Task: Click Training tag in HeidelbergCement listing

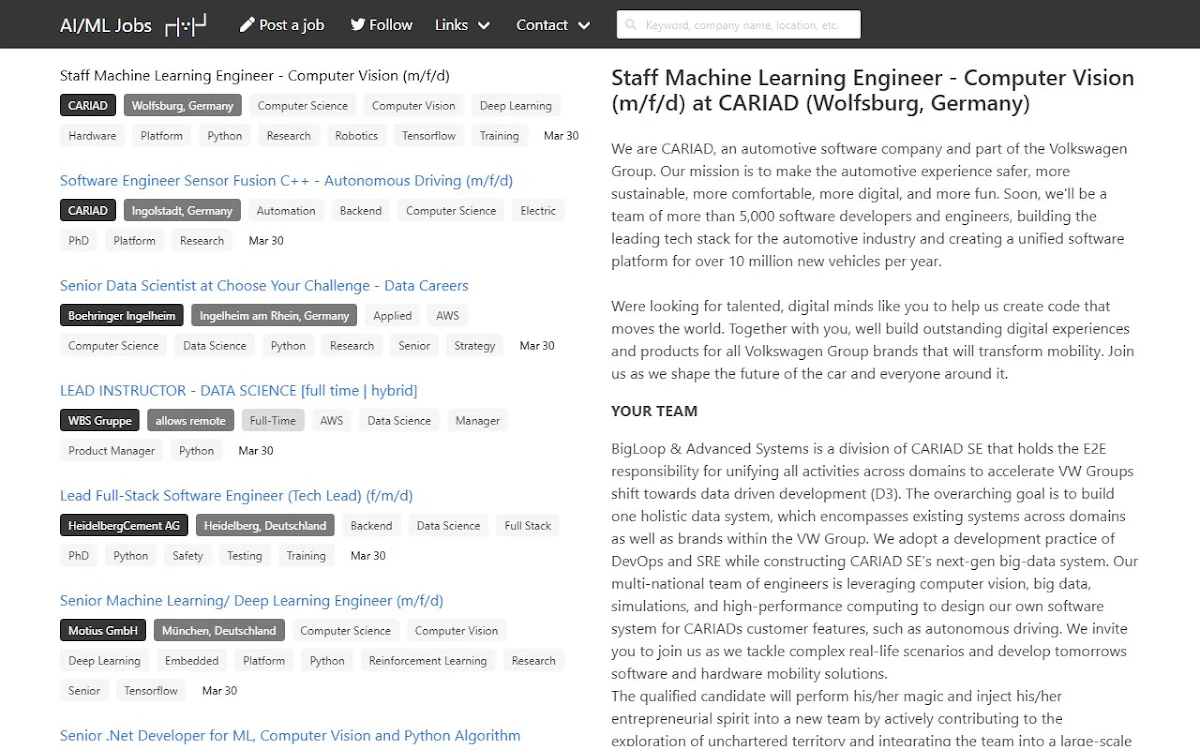Action: (306, 556)
